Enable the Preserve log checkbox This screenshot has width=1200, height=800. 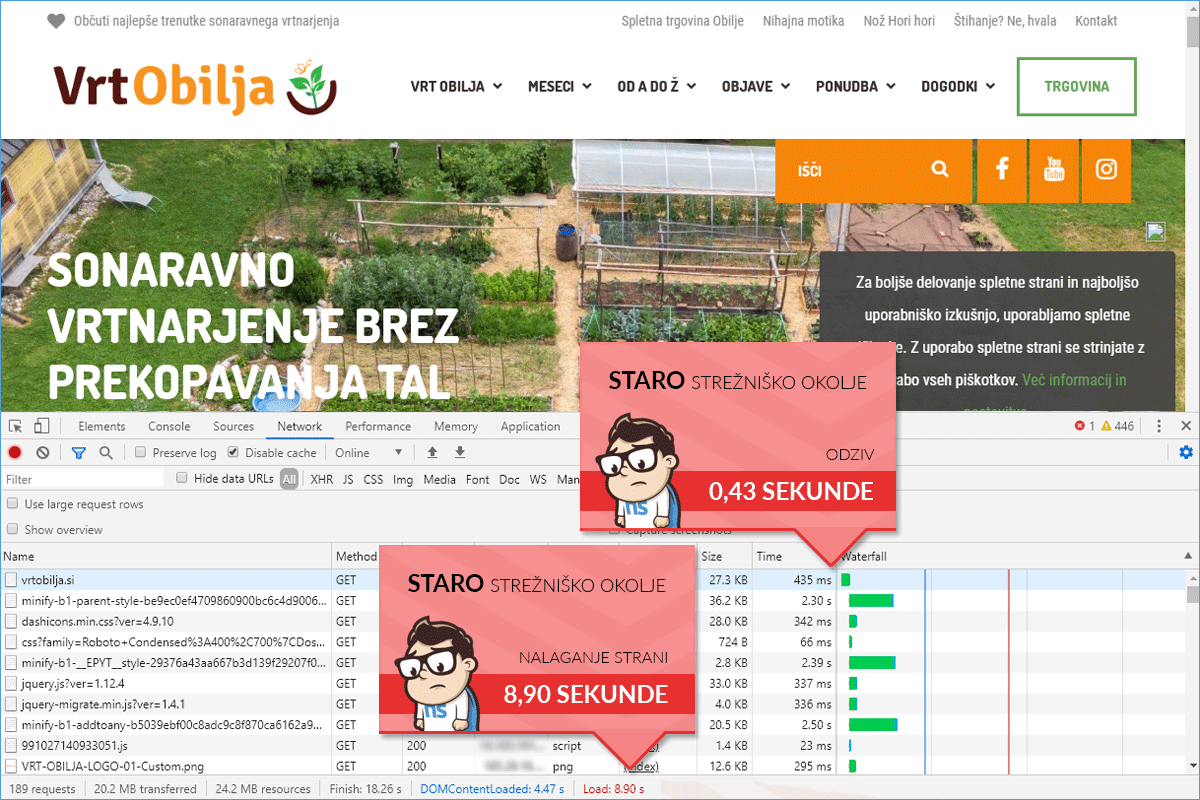pos(141,453)
